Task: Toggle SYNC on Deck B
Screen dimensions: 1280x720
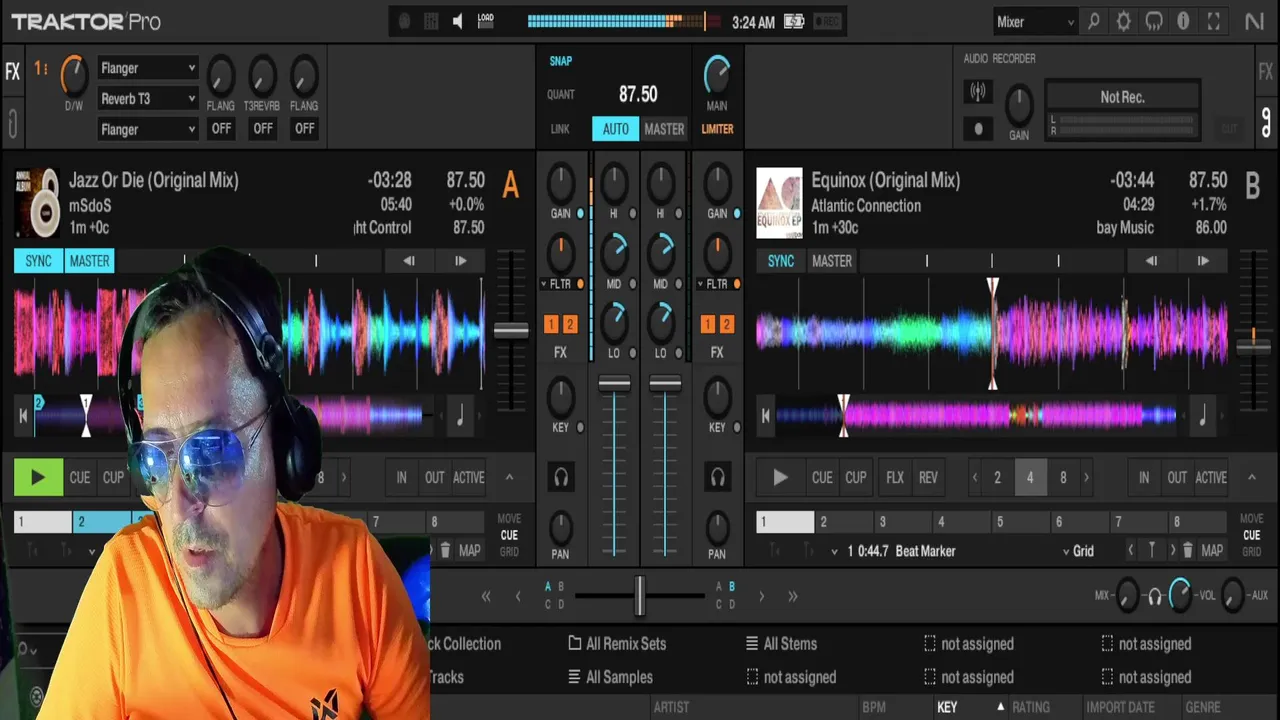Action: coord(781,261)
